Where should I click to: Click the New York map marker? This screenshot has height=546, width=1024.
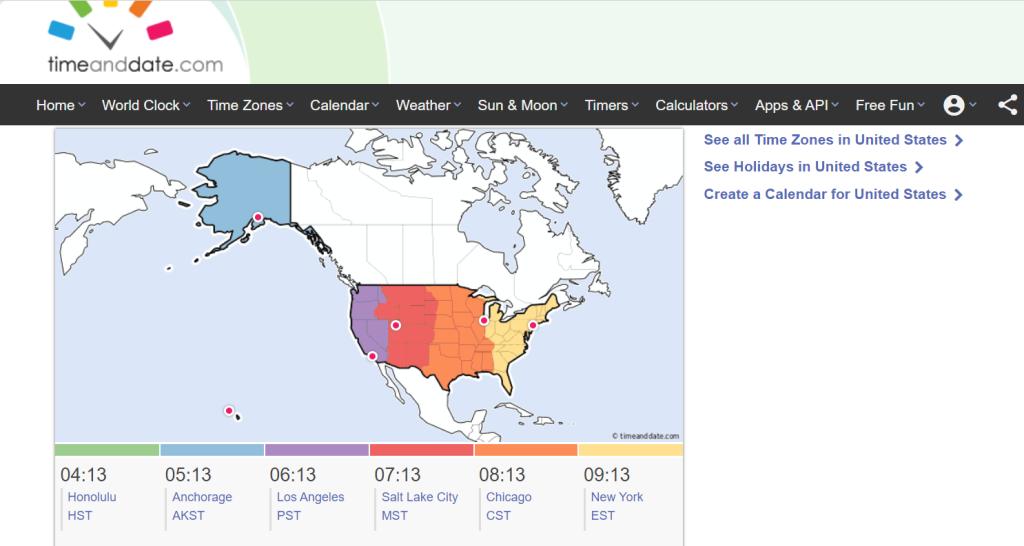(533, 325)
